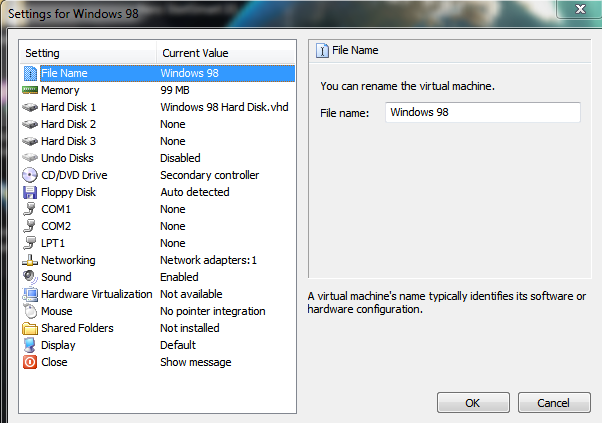Click the File Name setting icon

[30, 73]
